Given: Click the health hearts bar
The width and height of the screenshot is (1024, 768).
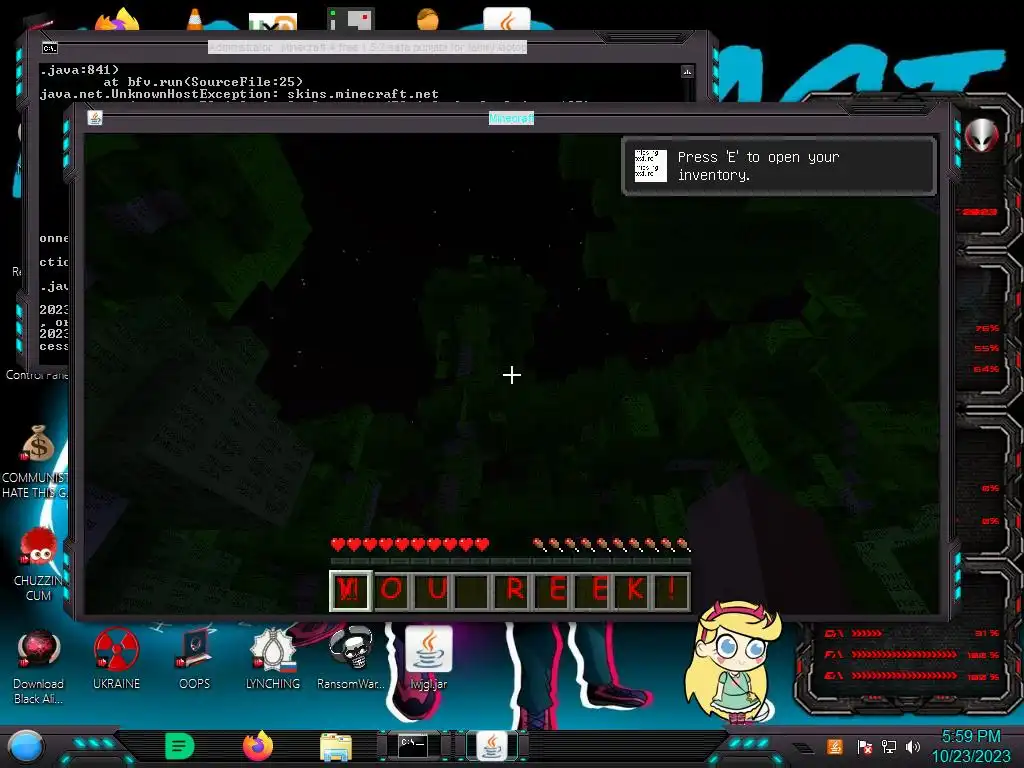Looking at the screenshot, I should point(410,544).
